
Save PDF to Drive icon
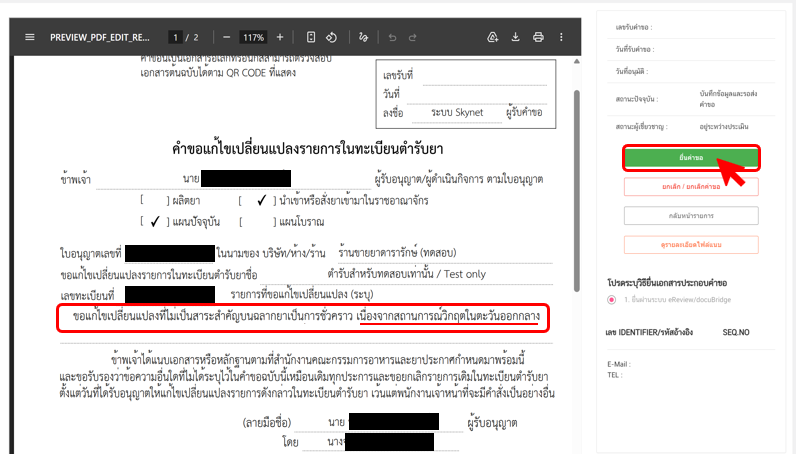492,37
